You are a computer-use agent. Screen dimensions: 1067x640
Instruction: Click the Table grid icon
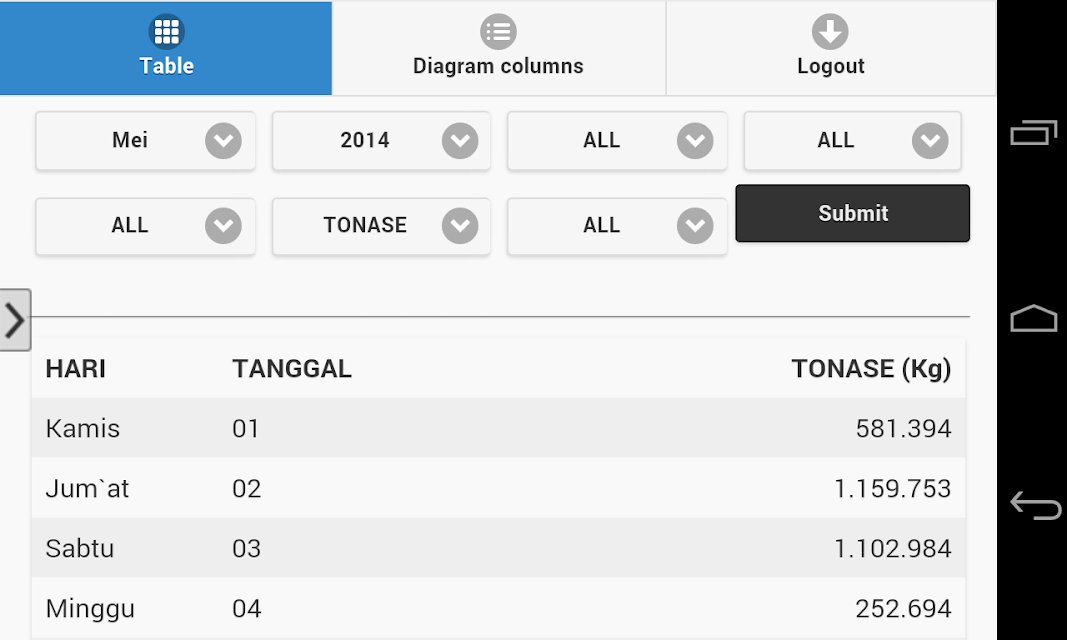coord(166,31)
